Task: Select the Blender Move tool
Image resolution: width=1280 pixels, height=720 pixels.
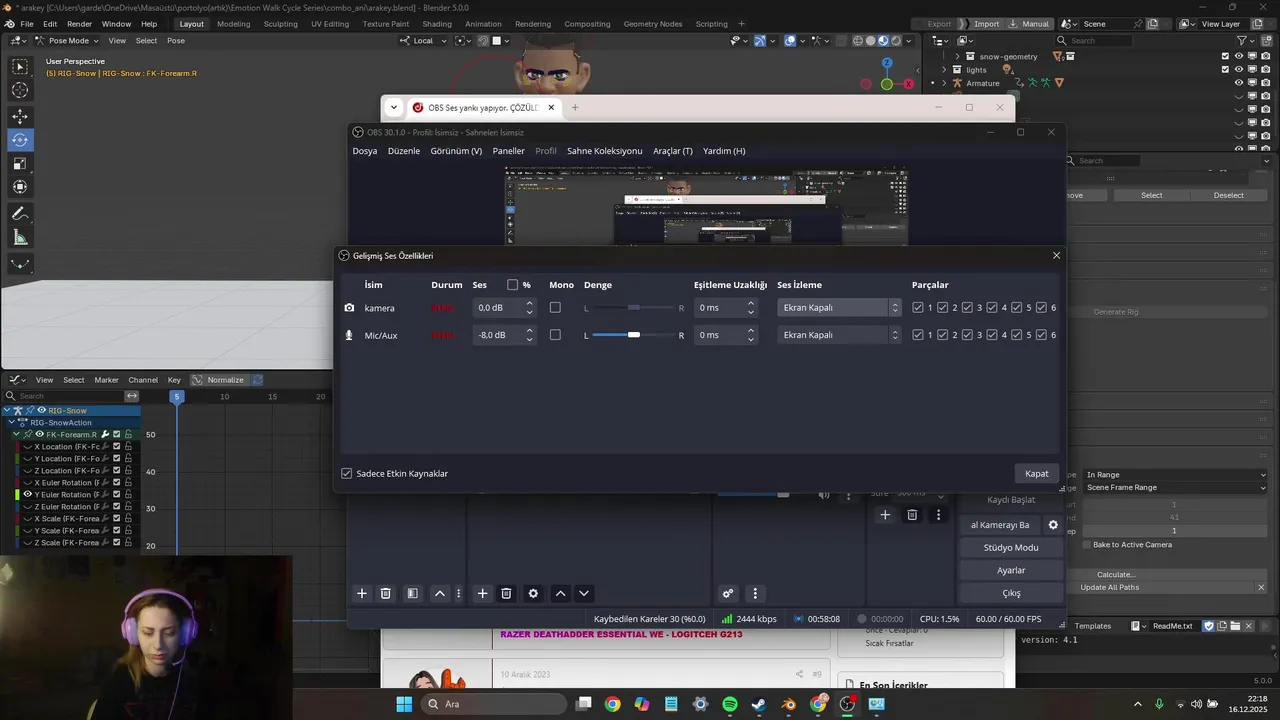Action: [x=20, y=117]
